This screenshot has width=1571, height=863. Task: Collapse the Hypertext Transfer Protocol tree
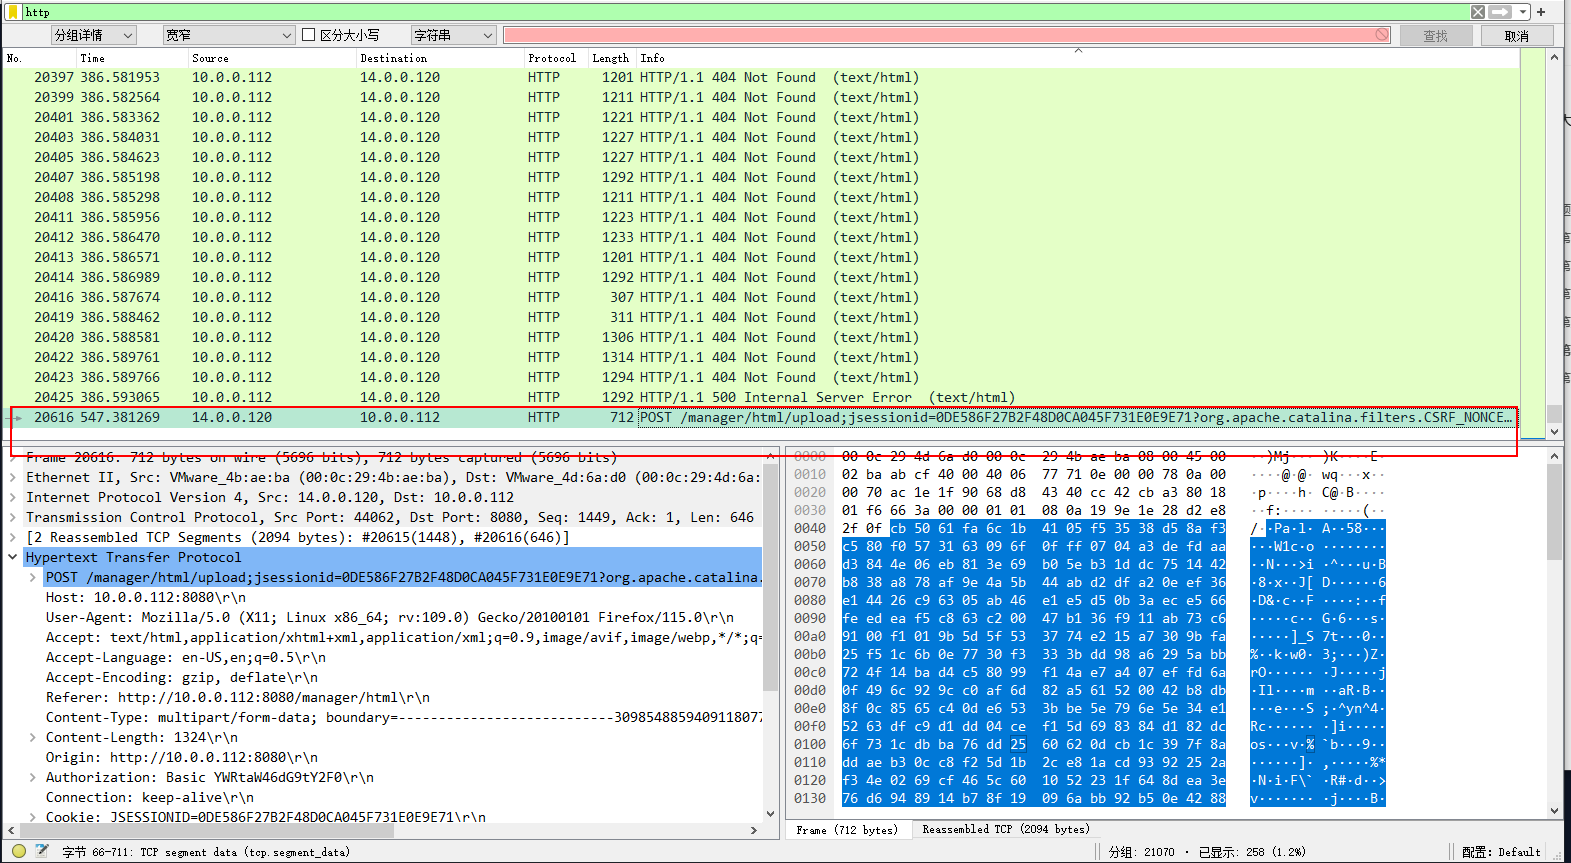point(12,557)
